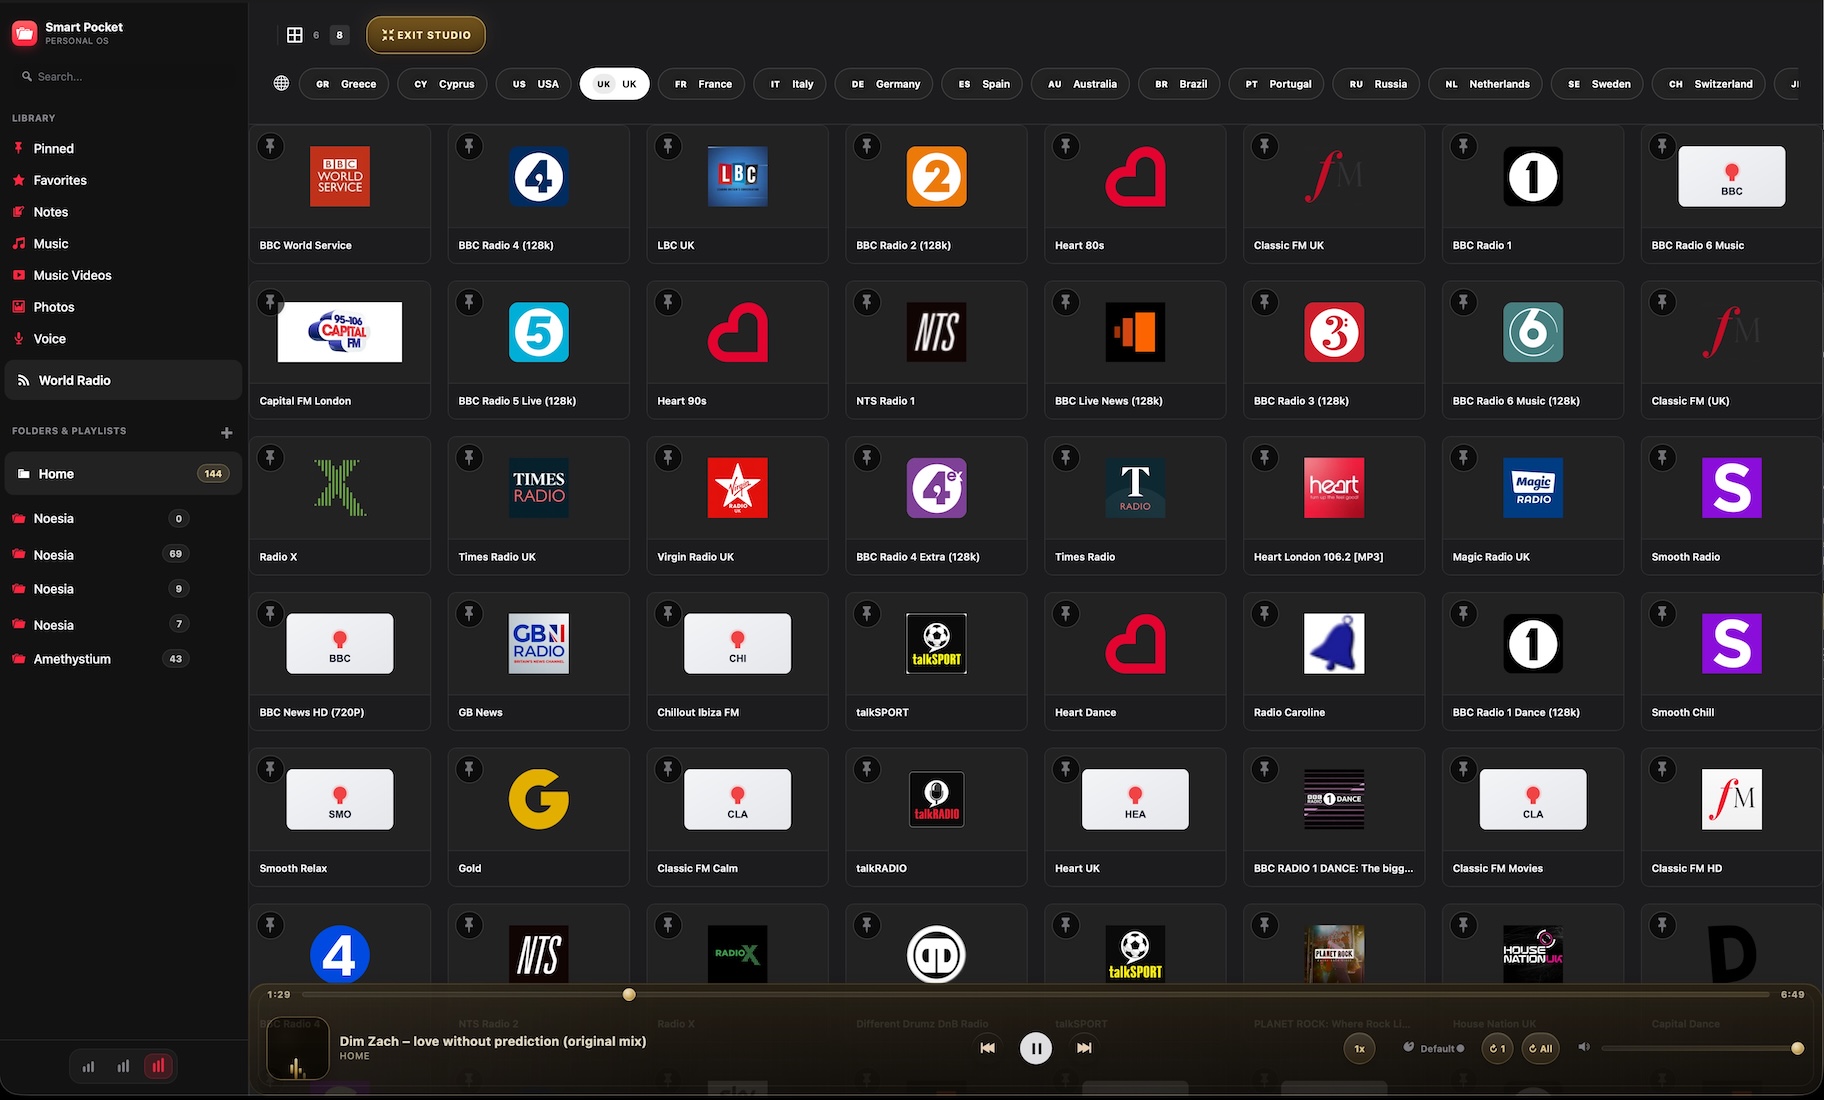This screenshot has width=1824, height=1100.
Task: Select Classic FM HD logo
Action: 1732,799
